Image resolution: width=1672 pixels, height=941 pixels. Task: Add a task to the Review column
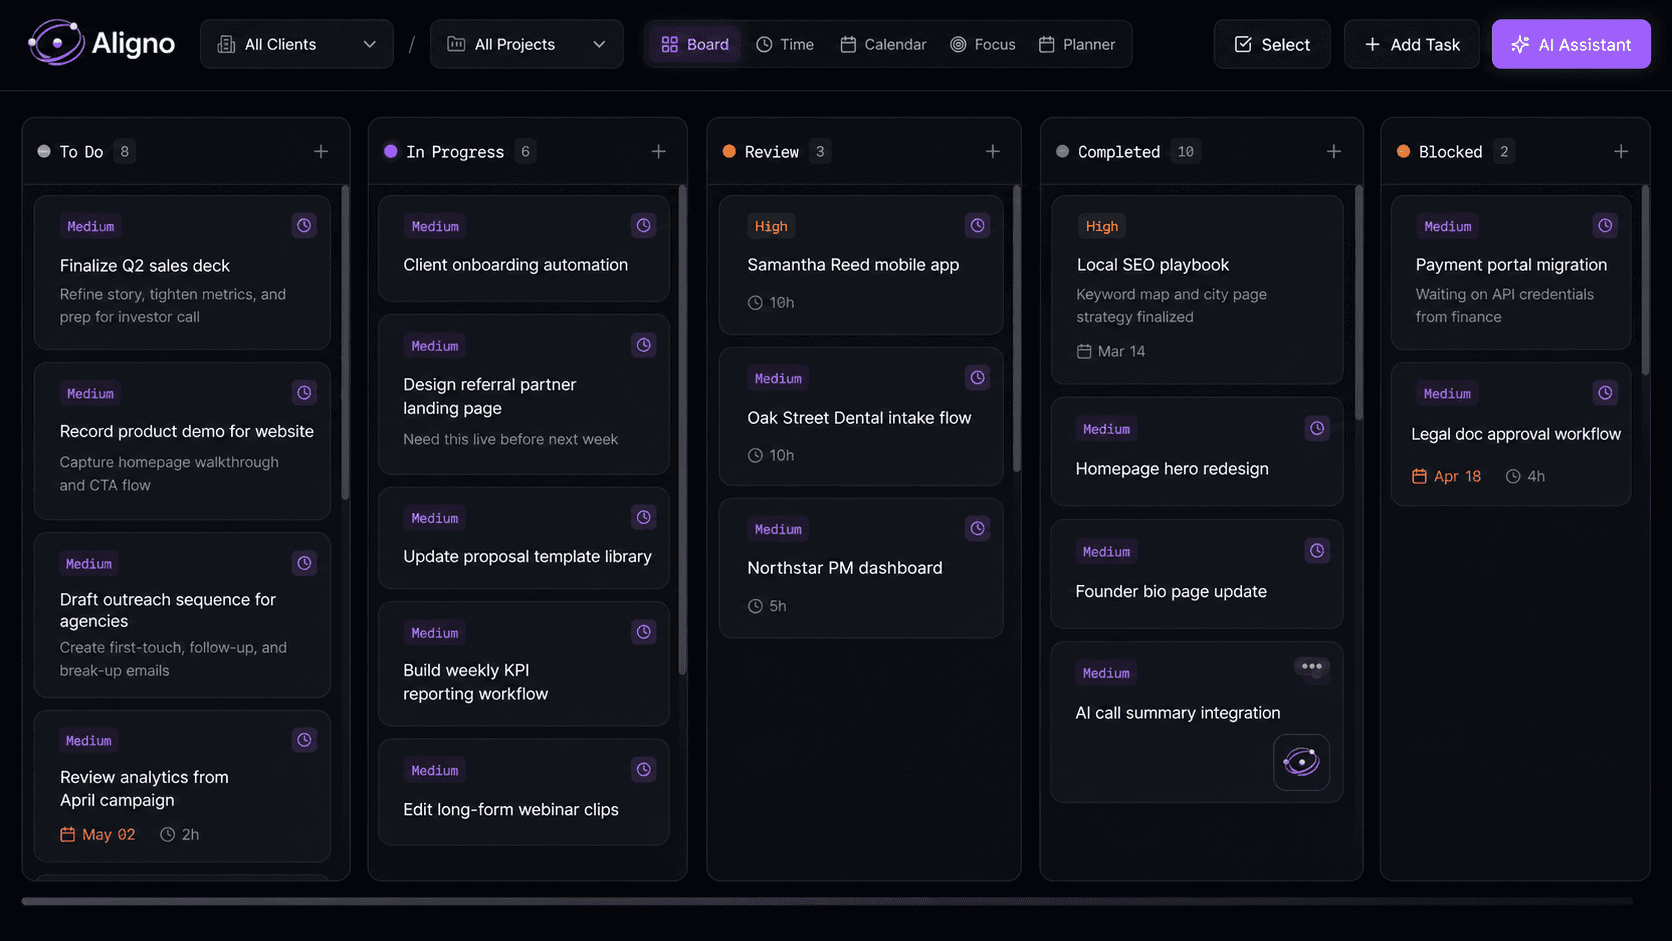click(993, 152)
